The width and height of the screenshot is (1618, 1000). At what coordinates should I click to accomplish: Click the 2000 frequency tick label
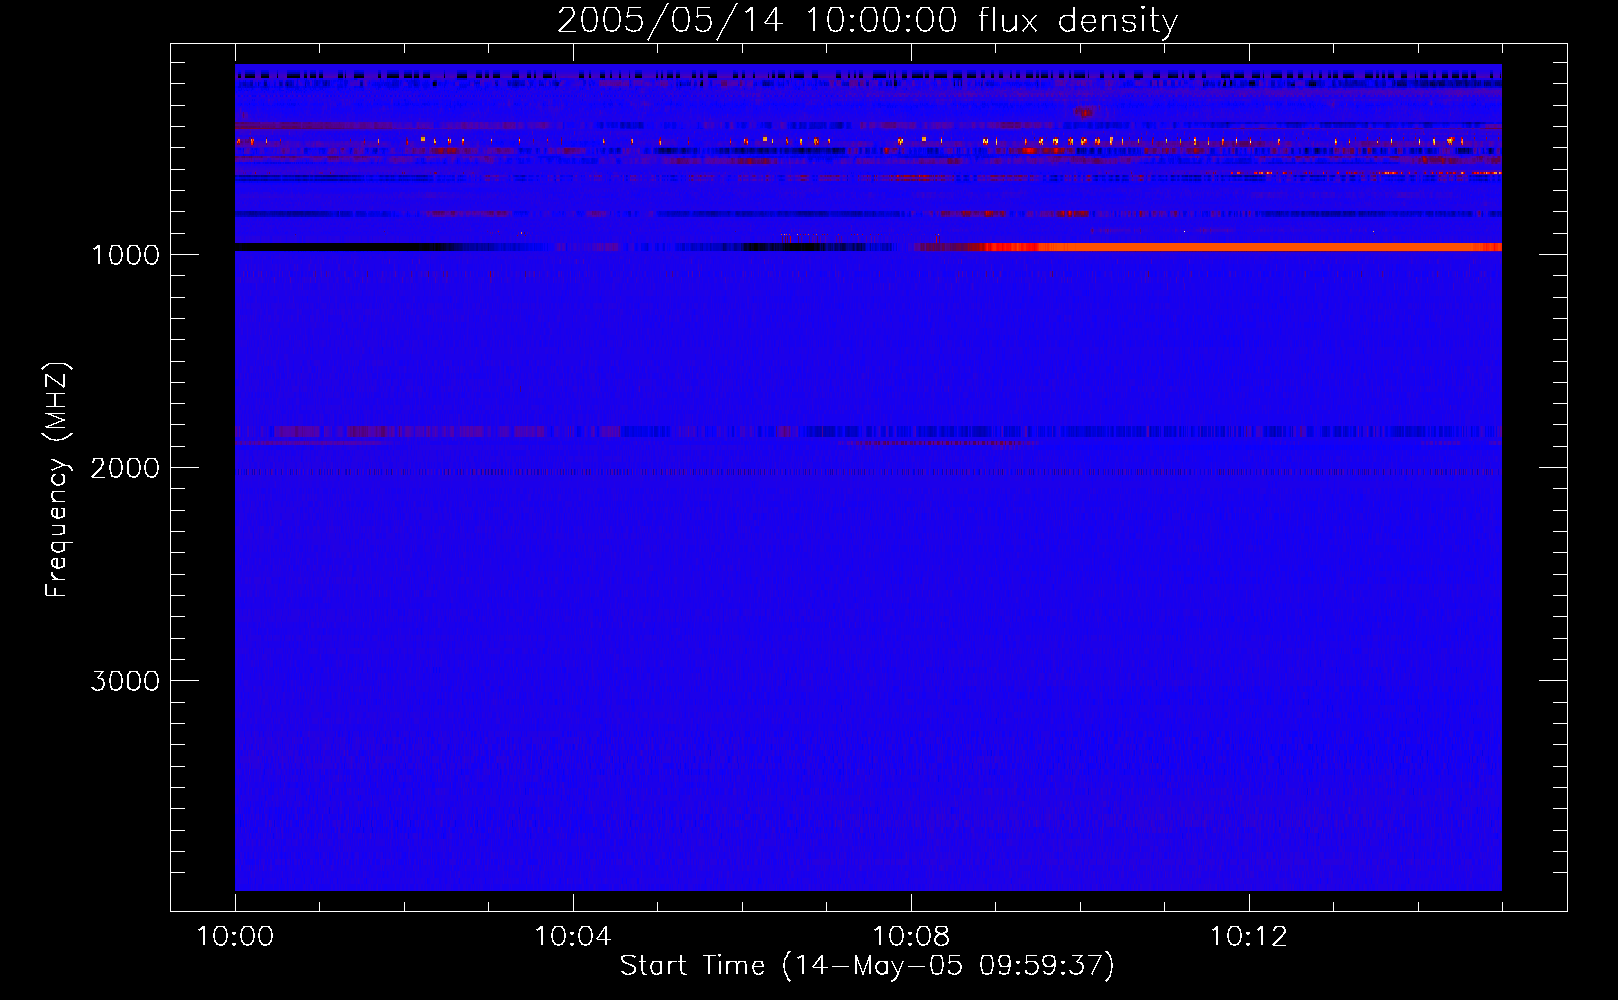[x=125, y=468]
